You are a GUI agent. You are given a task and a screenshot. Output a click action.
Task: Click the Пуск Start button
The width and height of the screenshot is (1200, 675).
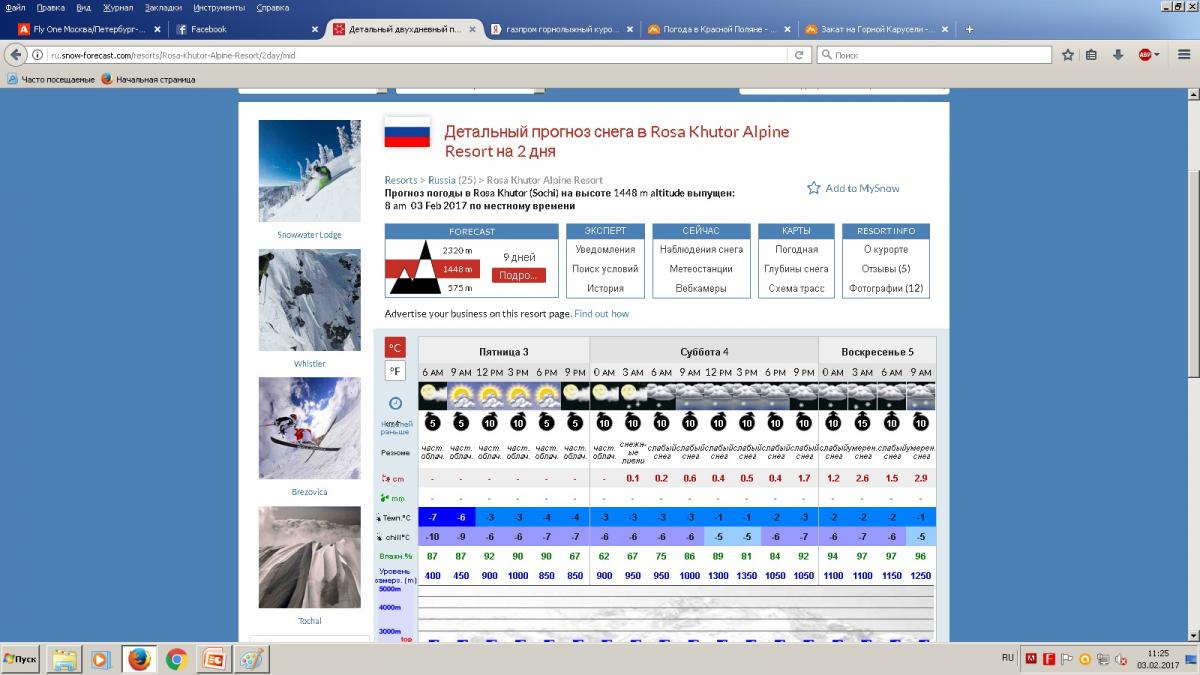click(x=22, y=659)
